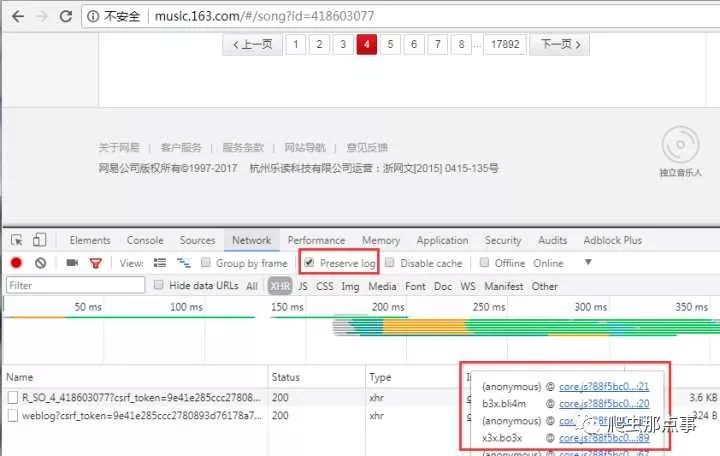Open the 客户服务 footer link
Image resolution: width=720 pixels, height=456 pixels.
(181, 147)
